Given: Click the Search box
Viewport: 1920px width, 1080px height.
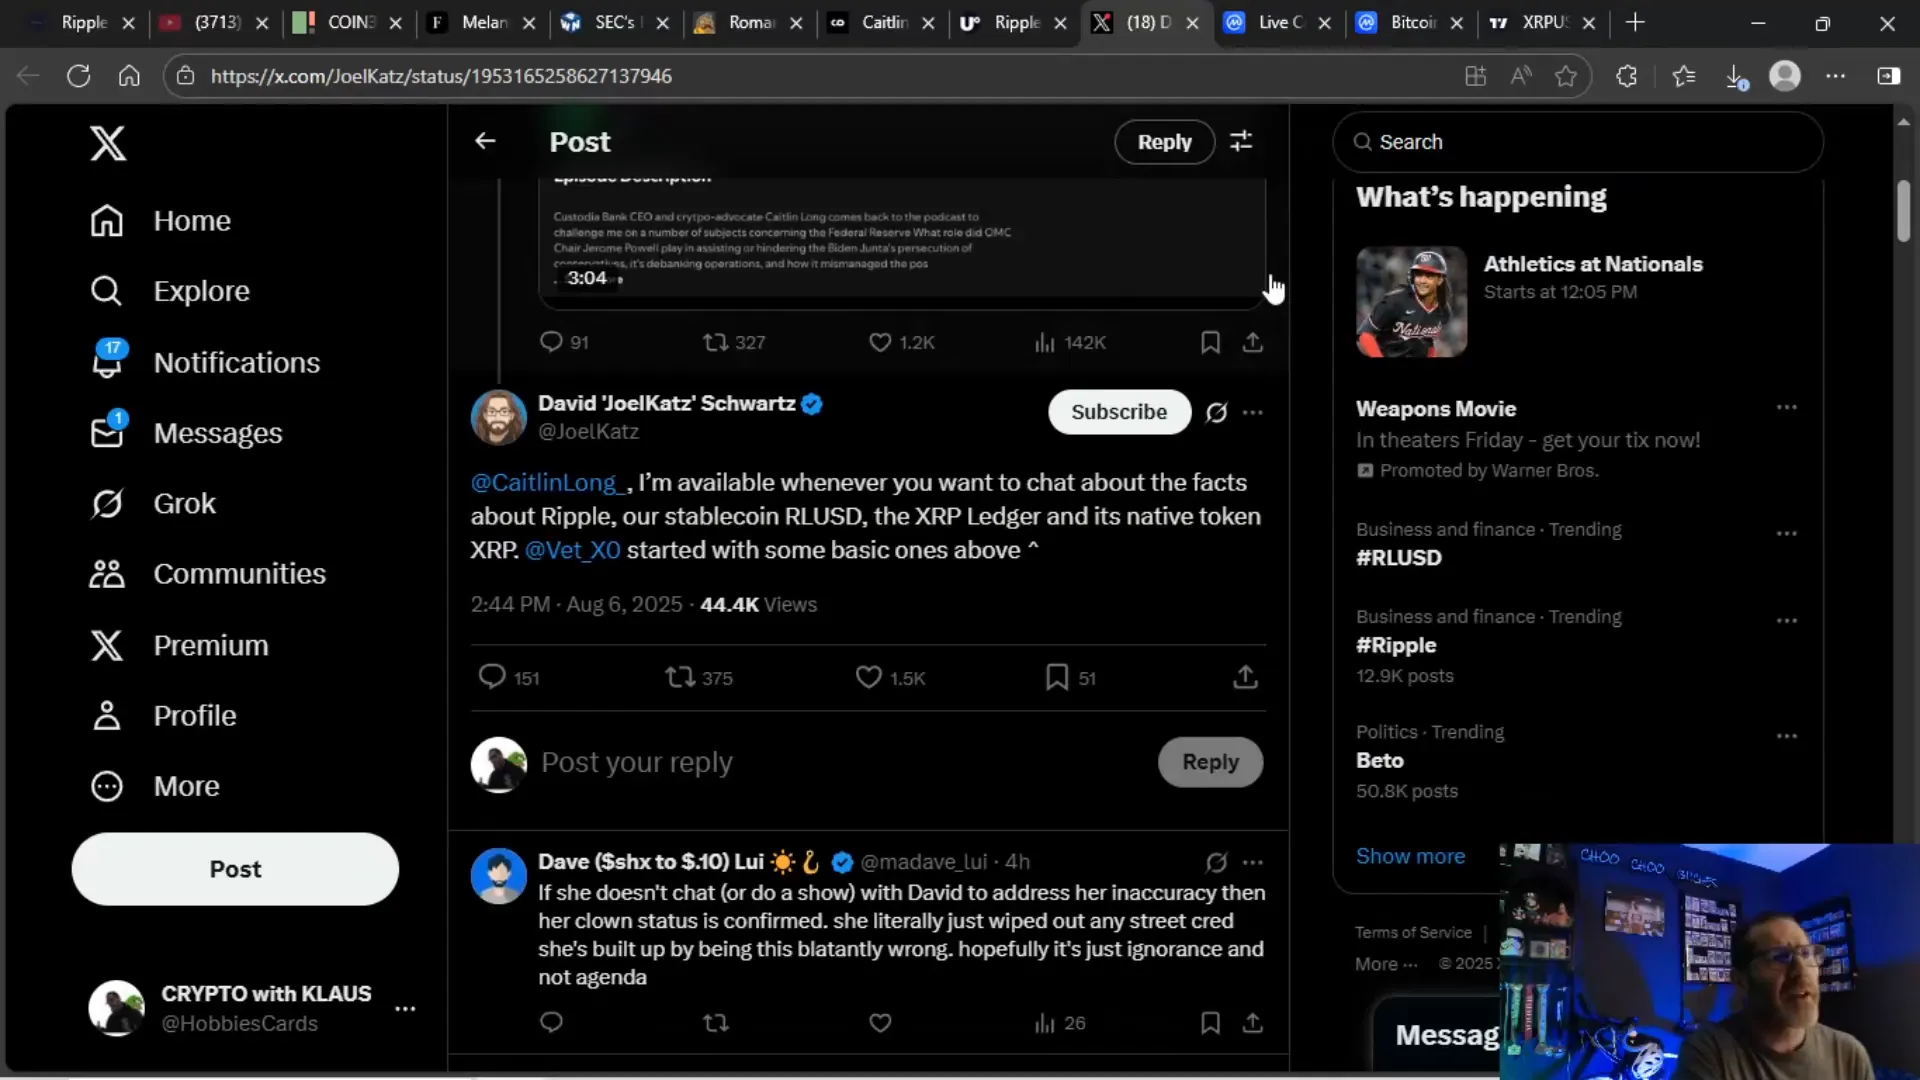Looking at the screenshot, I should [x=1577, y=142].
